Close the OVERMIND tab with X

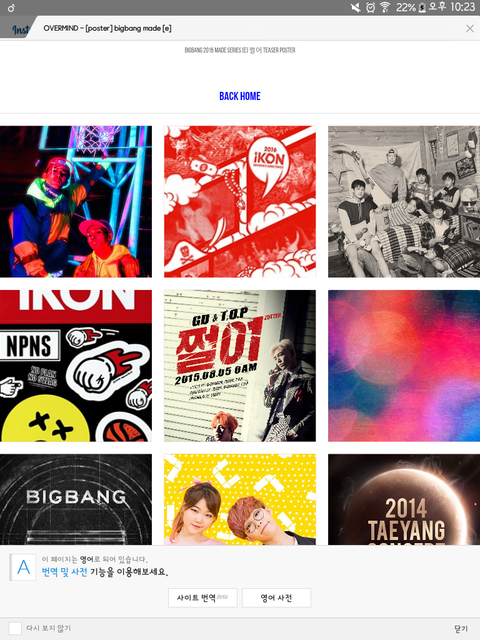pyautogui.click(x=470, y=28)
